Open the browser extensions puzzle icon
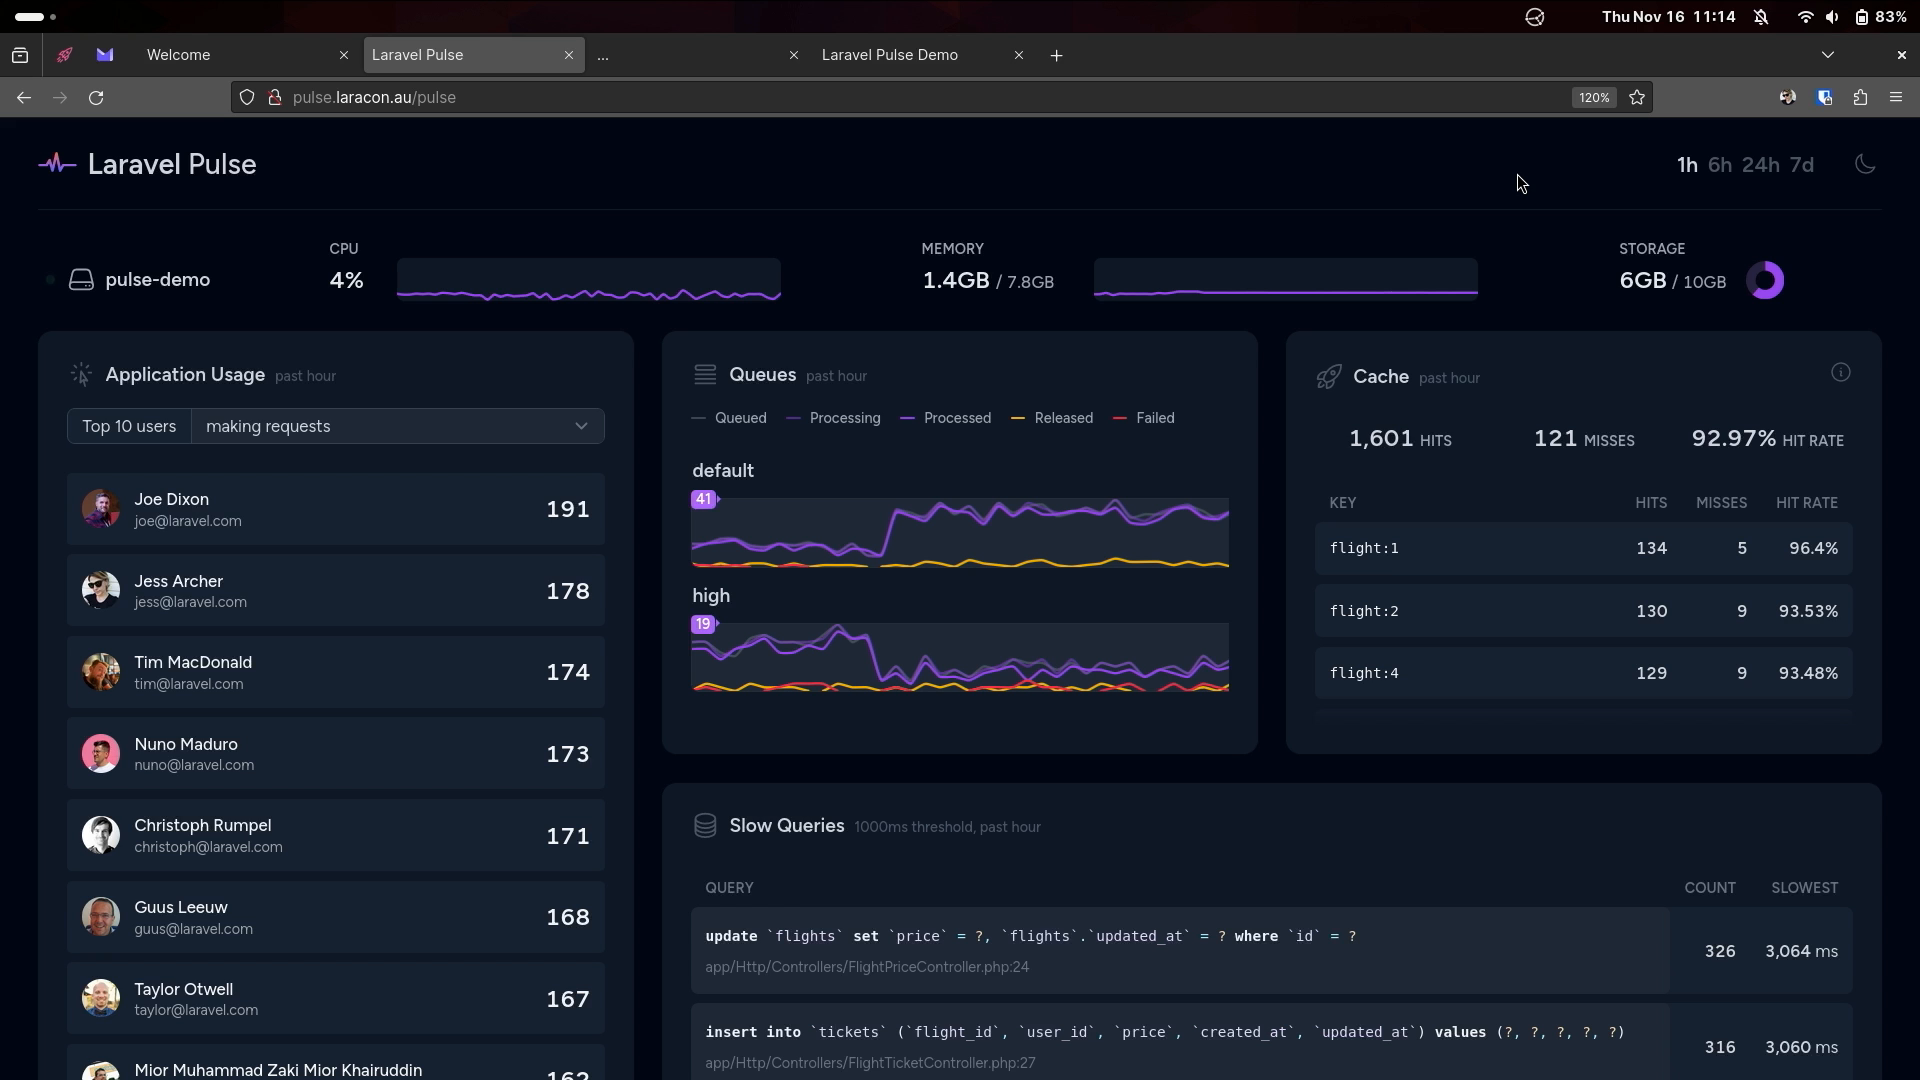This screenshot has height=1080, width=1920. 1861,97
